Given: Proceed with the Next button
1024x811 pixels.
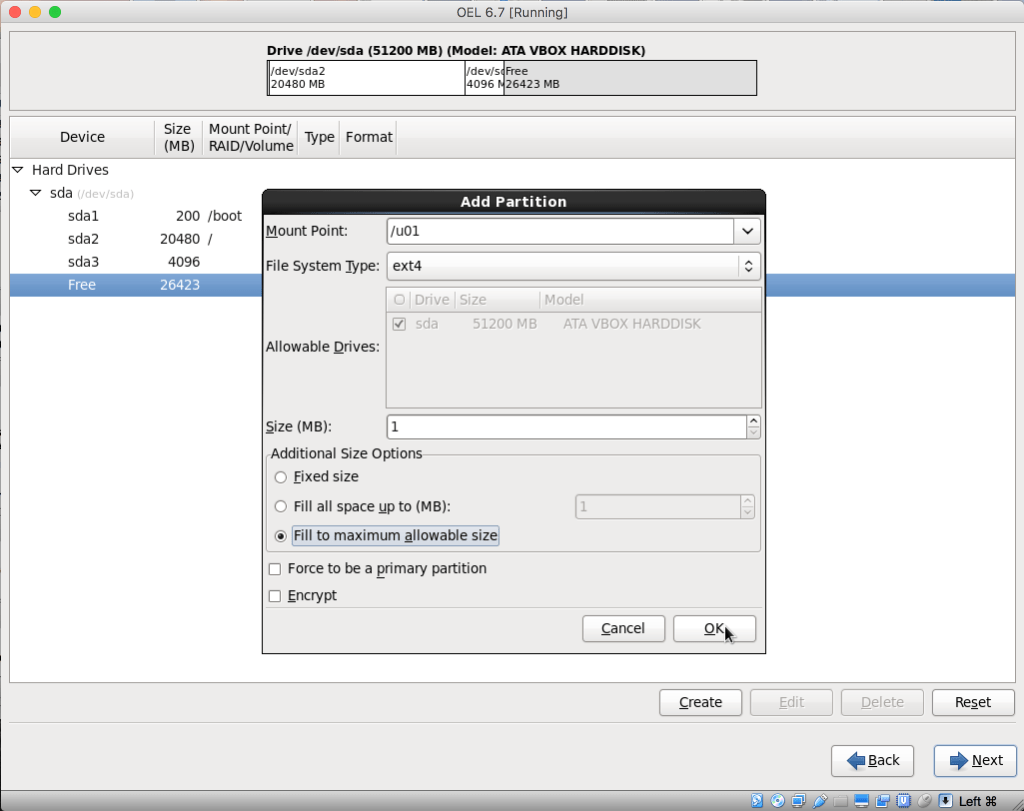Looking at the screenshot, I should coord(975,761).
